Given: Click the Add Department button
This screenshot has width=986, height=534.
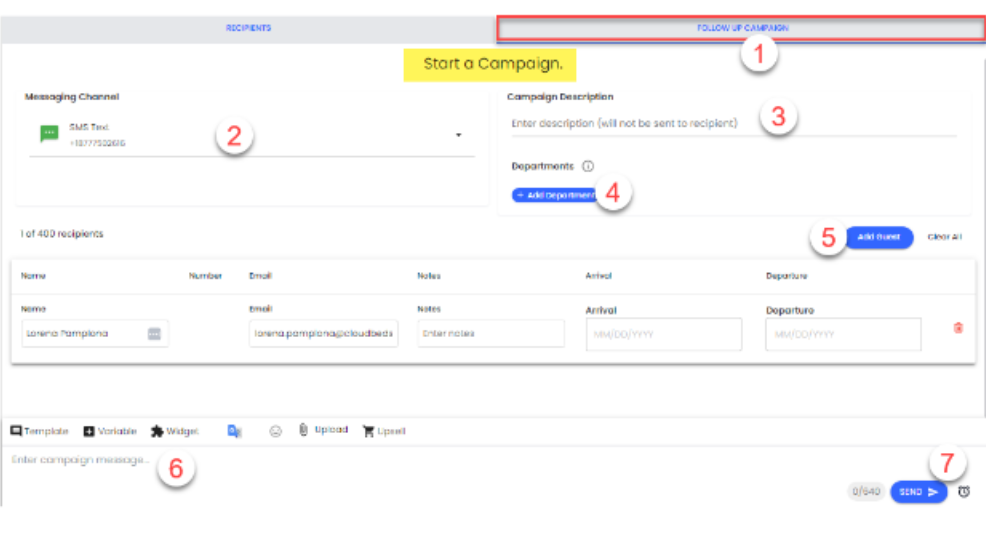Looking at the screenshot, I should point(555,195).
